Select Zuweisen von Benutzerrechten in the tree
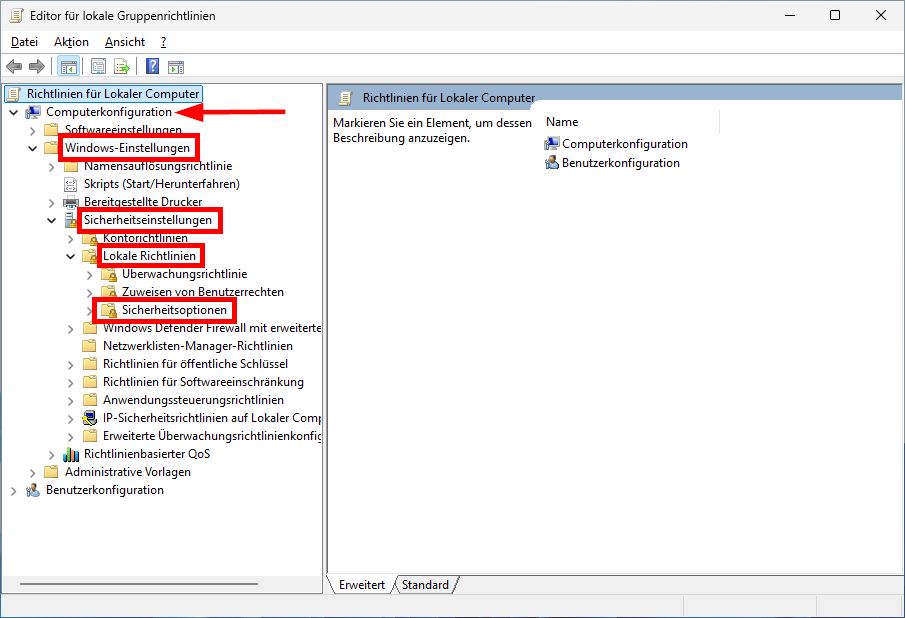This screenshot has height=618, width=905. coord(201,292)
